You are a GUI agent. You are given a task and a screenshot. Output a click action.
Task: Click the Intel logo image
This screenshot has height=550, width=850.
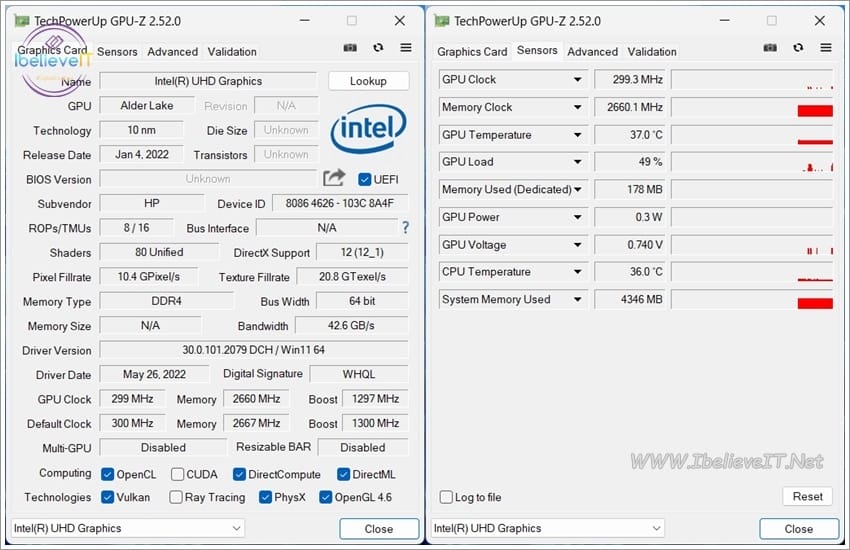[x=369, y=128]
